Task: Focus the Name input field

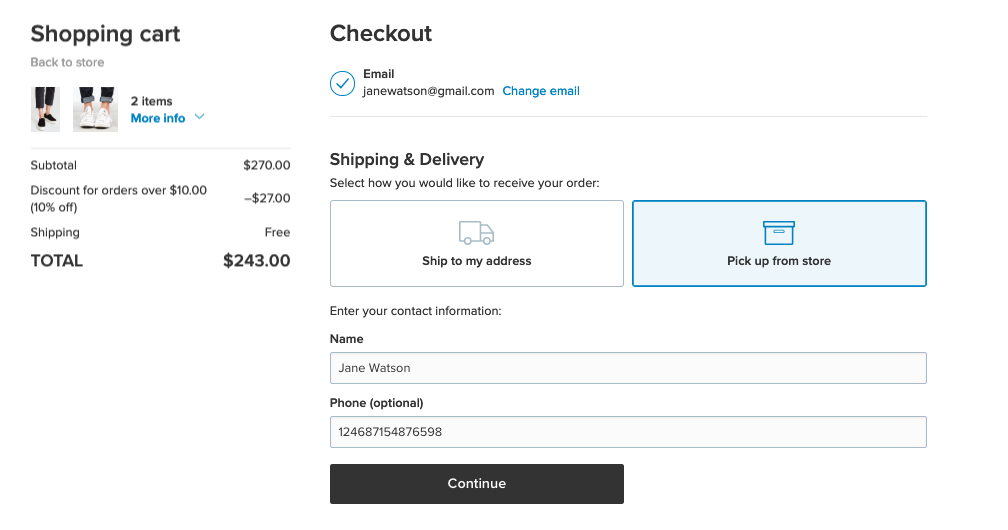Action: [x=628, y=368]
